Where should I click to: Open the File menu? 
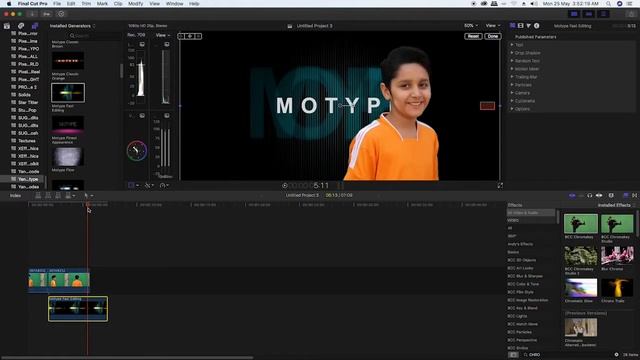(x=57, y=4)
